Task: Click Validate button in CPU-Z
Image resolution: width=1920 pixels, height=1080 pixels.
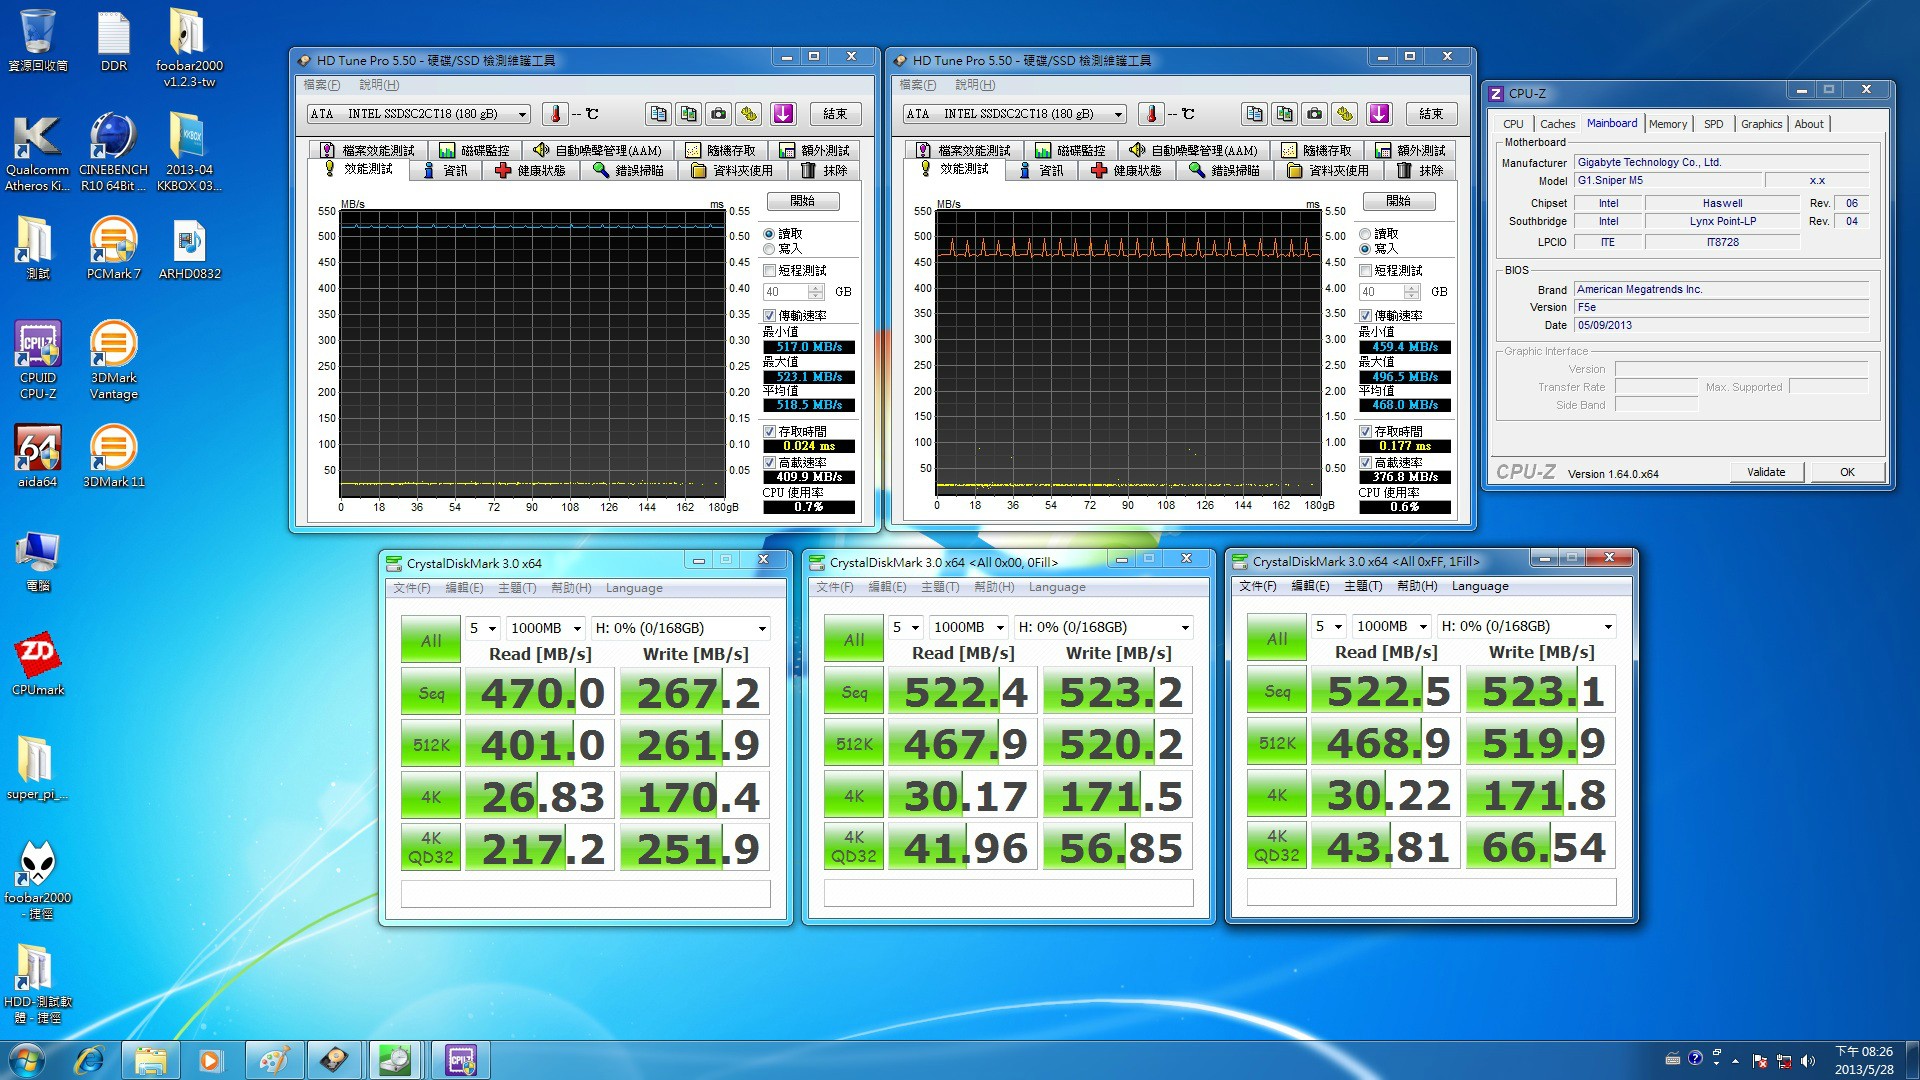Action: pos(1766,472)
